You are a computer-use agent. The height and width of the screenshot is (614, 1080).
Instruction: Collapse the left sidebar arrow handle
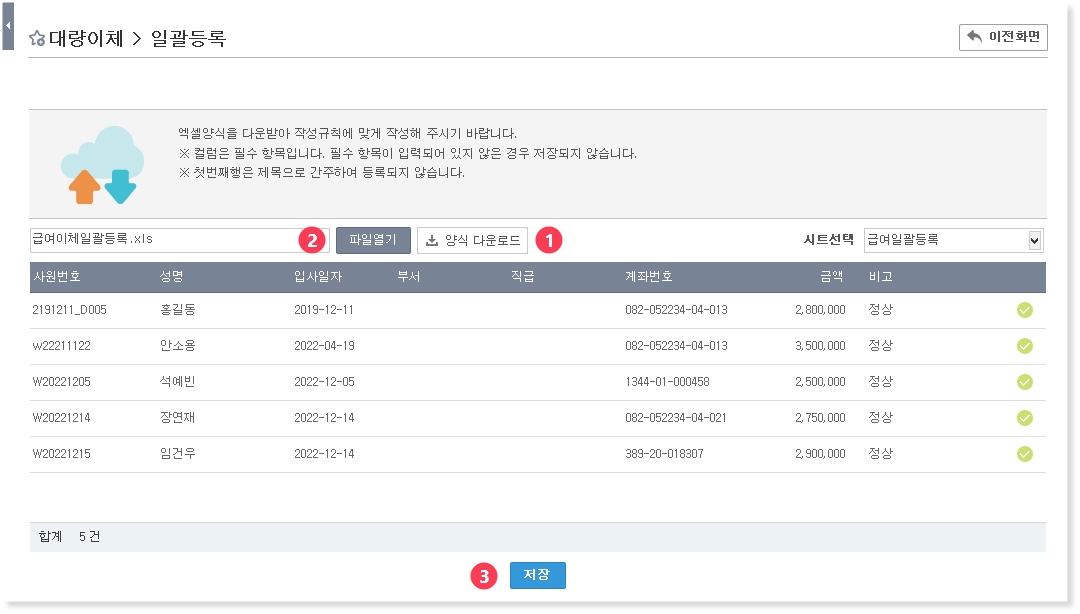coord(8,25)
